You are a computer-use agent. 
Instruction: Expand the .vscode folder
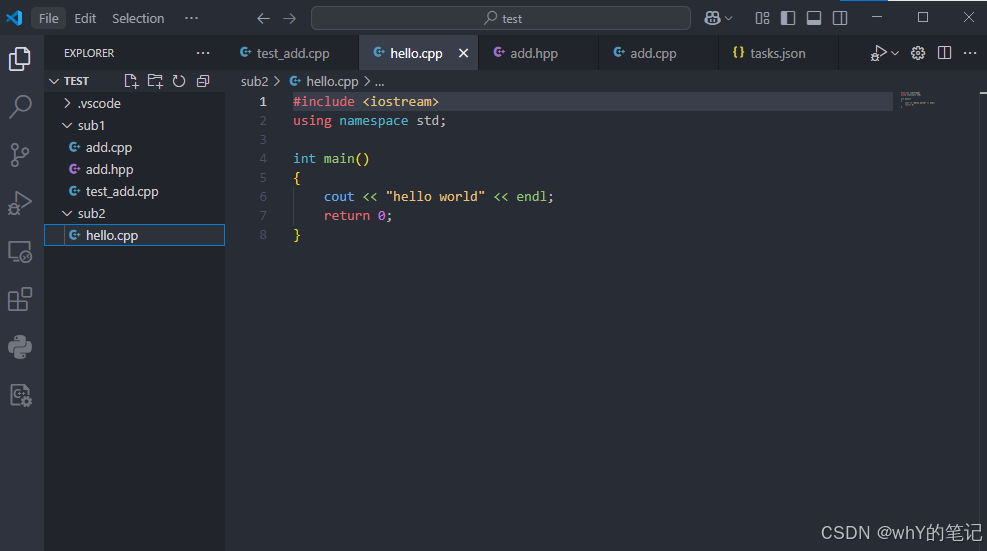[67, 103]
